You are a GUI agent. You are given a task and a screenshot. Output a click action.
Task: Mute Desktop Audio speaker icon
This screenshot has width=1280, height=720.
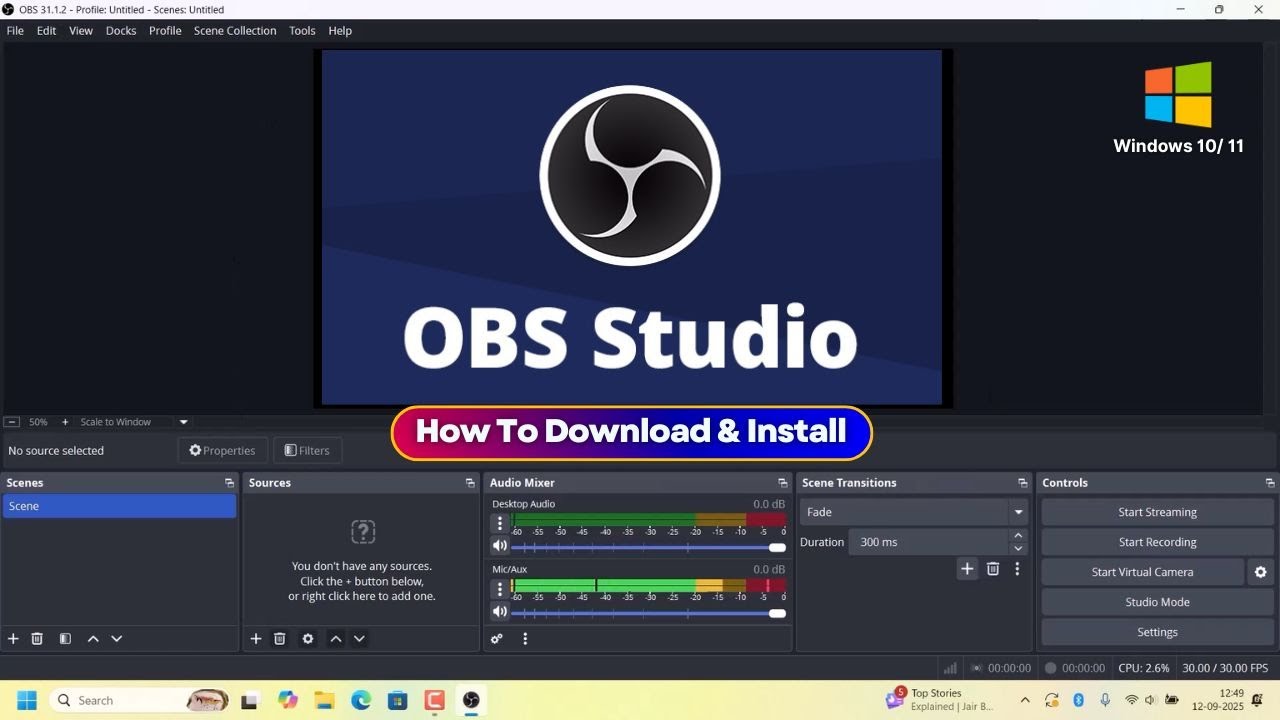click(x=500, y=546)
